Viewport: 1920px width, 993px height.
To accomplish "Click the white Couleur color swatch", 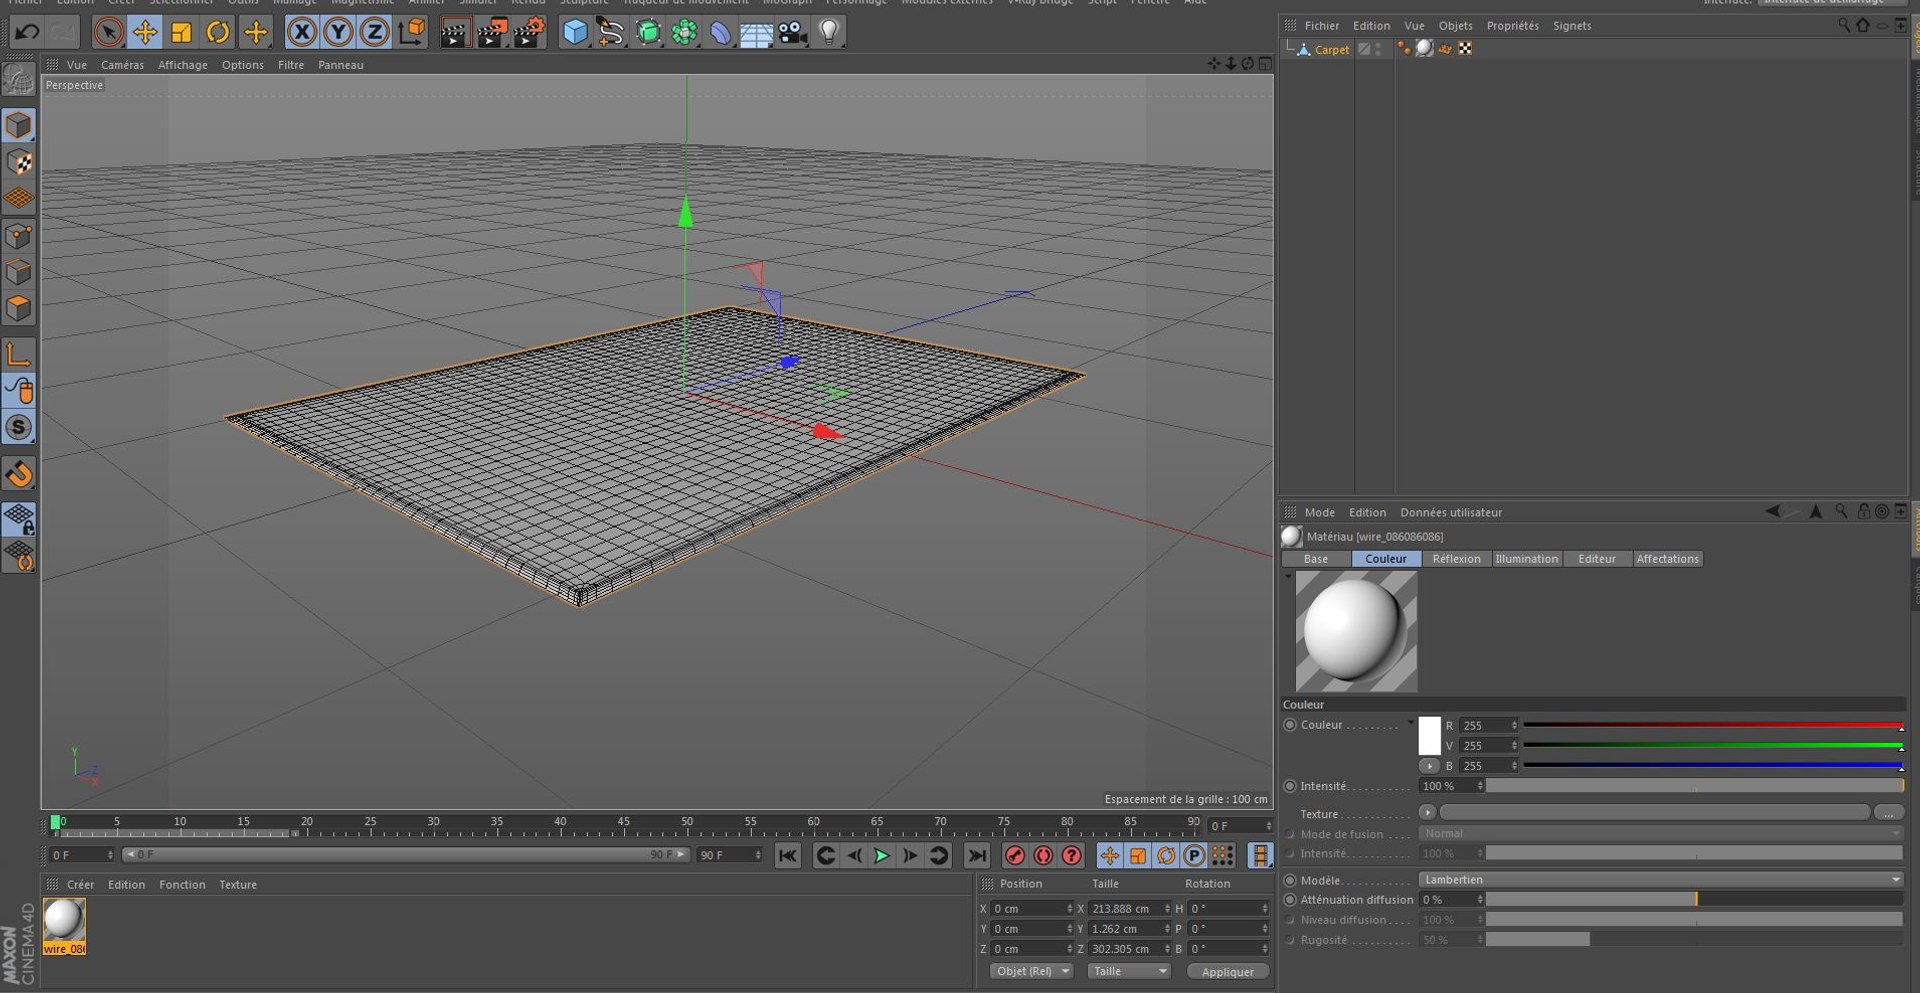I will [x=1429, y=736].
